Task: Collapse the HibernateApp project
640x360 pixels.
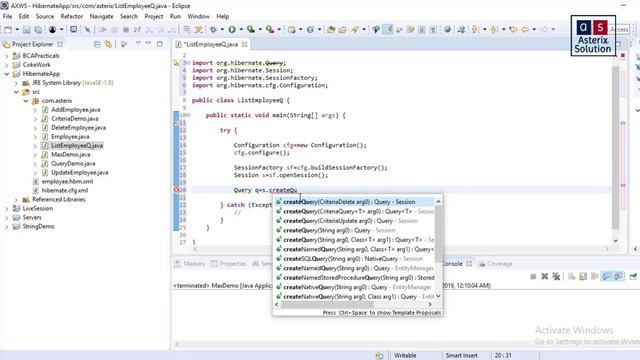Action: click(7, 74)
